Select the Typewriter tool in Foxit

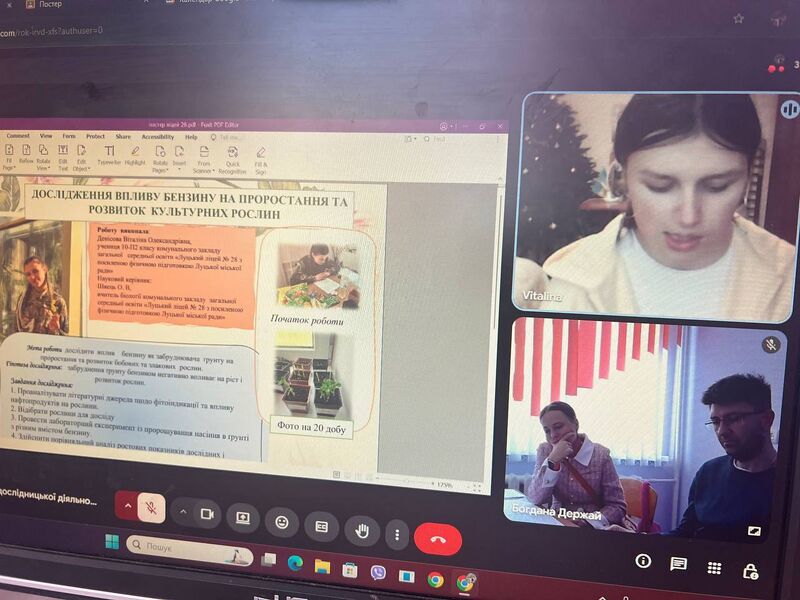(x=109, y=155)
